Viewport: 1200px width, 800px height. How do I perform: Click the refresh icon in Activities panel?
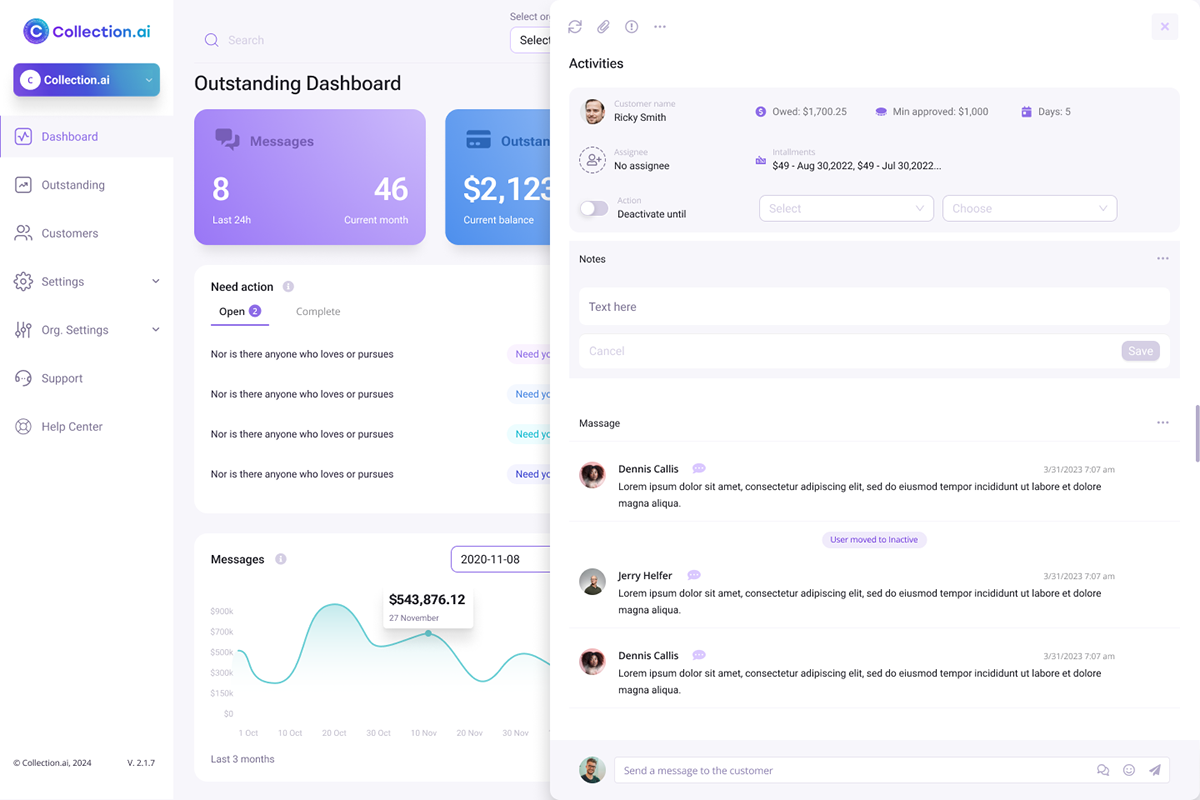coord(575,27)
